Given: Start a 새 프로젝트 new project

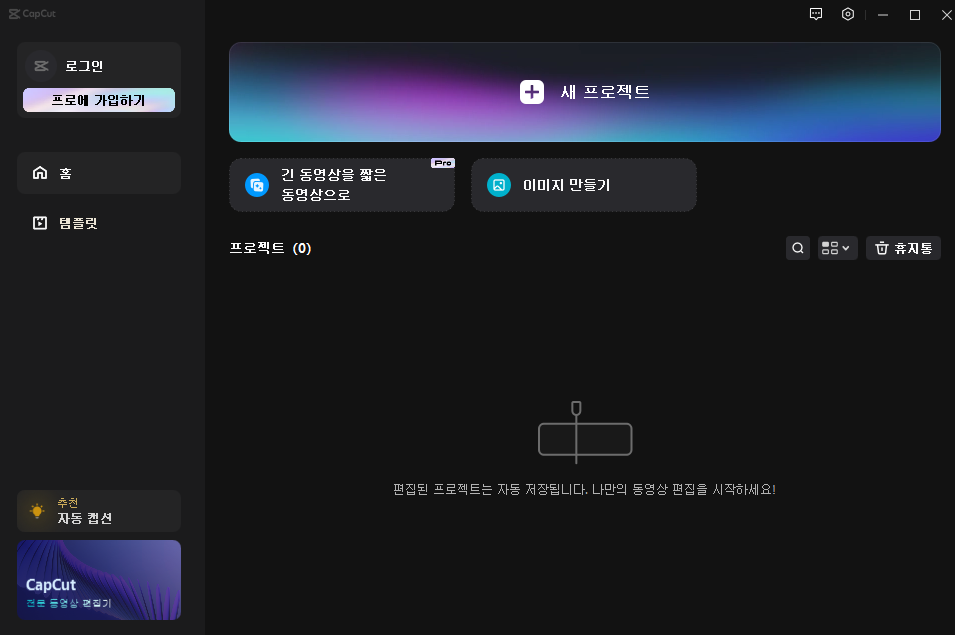Looking at the screenshot, I should point(585,91).
